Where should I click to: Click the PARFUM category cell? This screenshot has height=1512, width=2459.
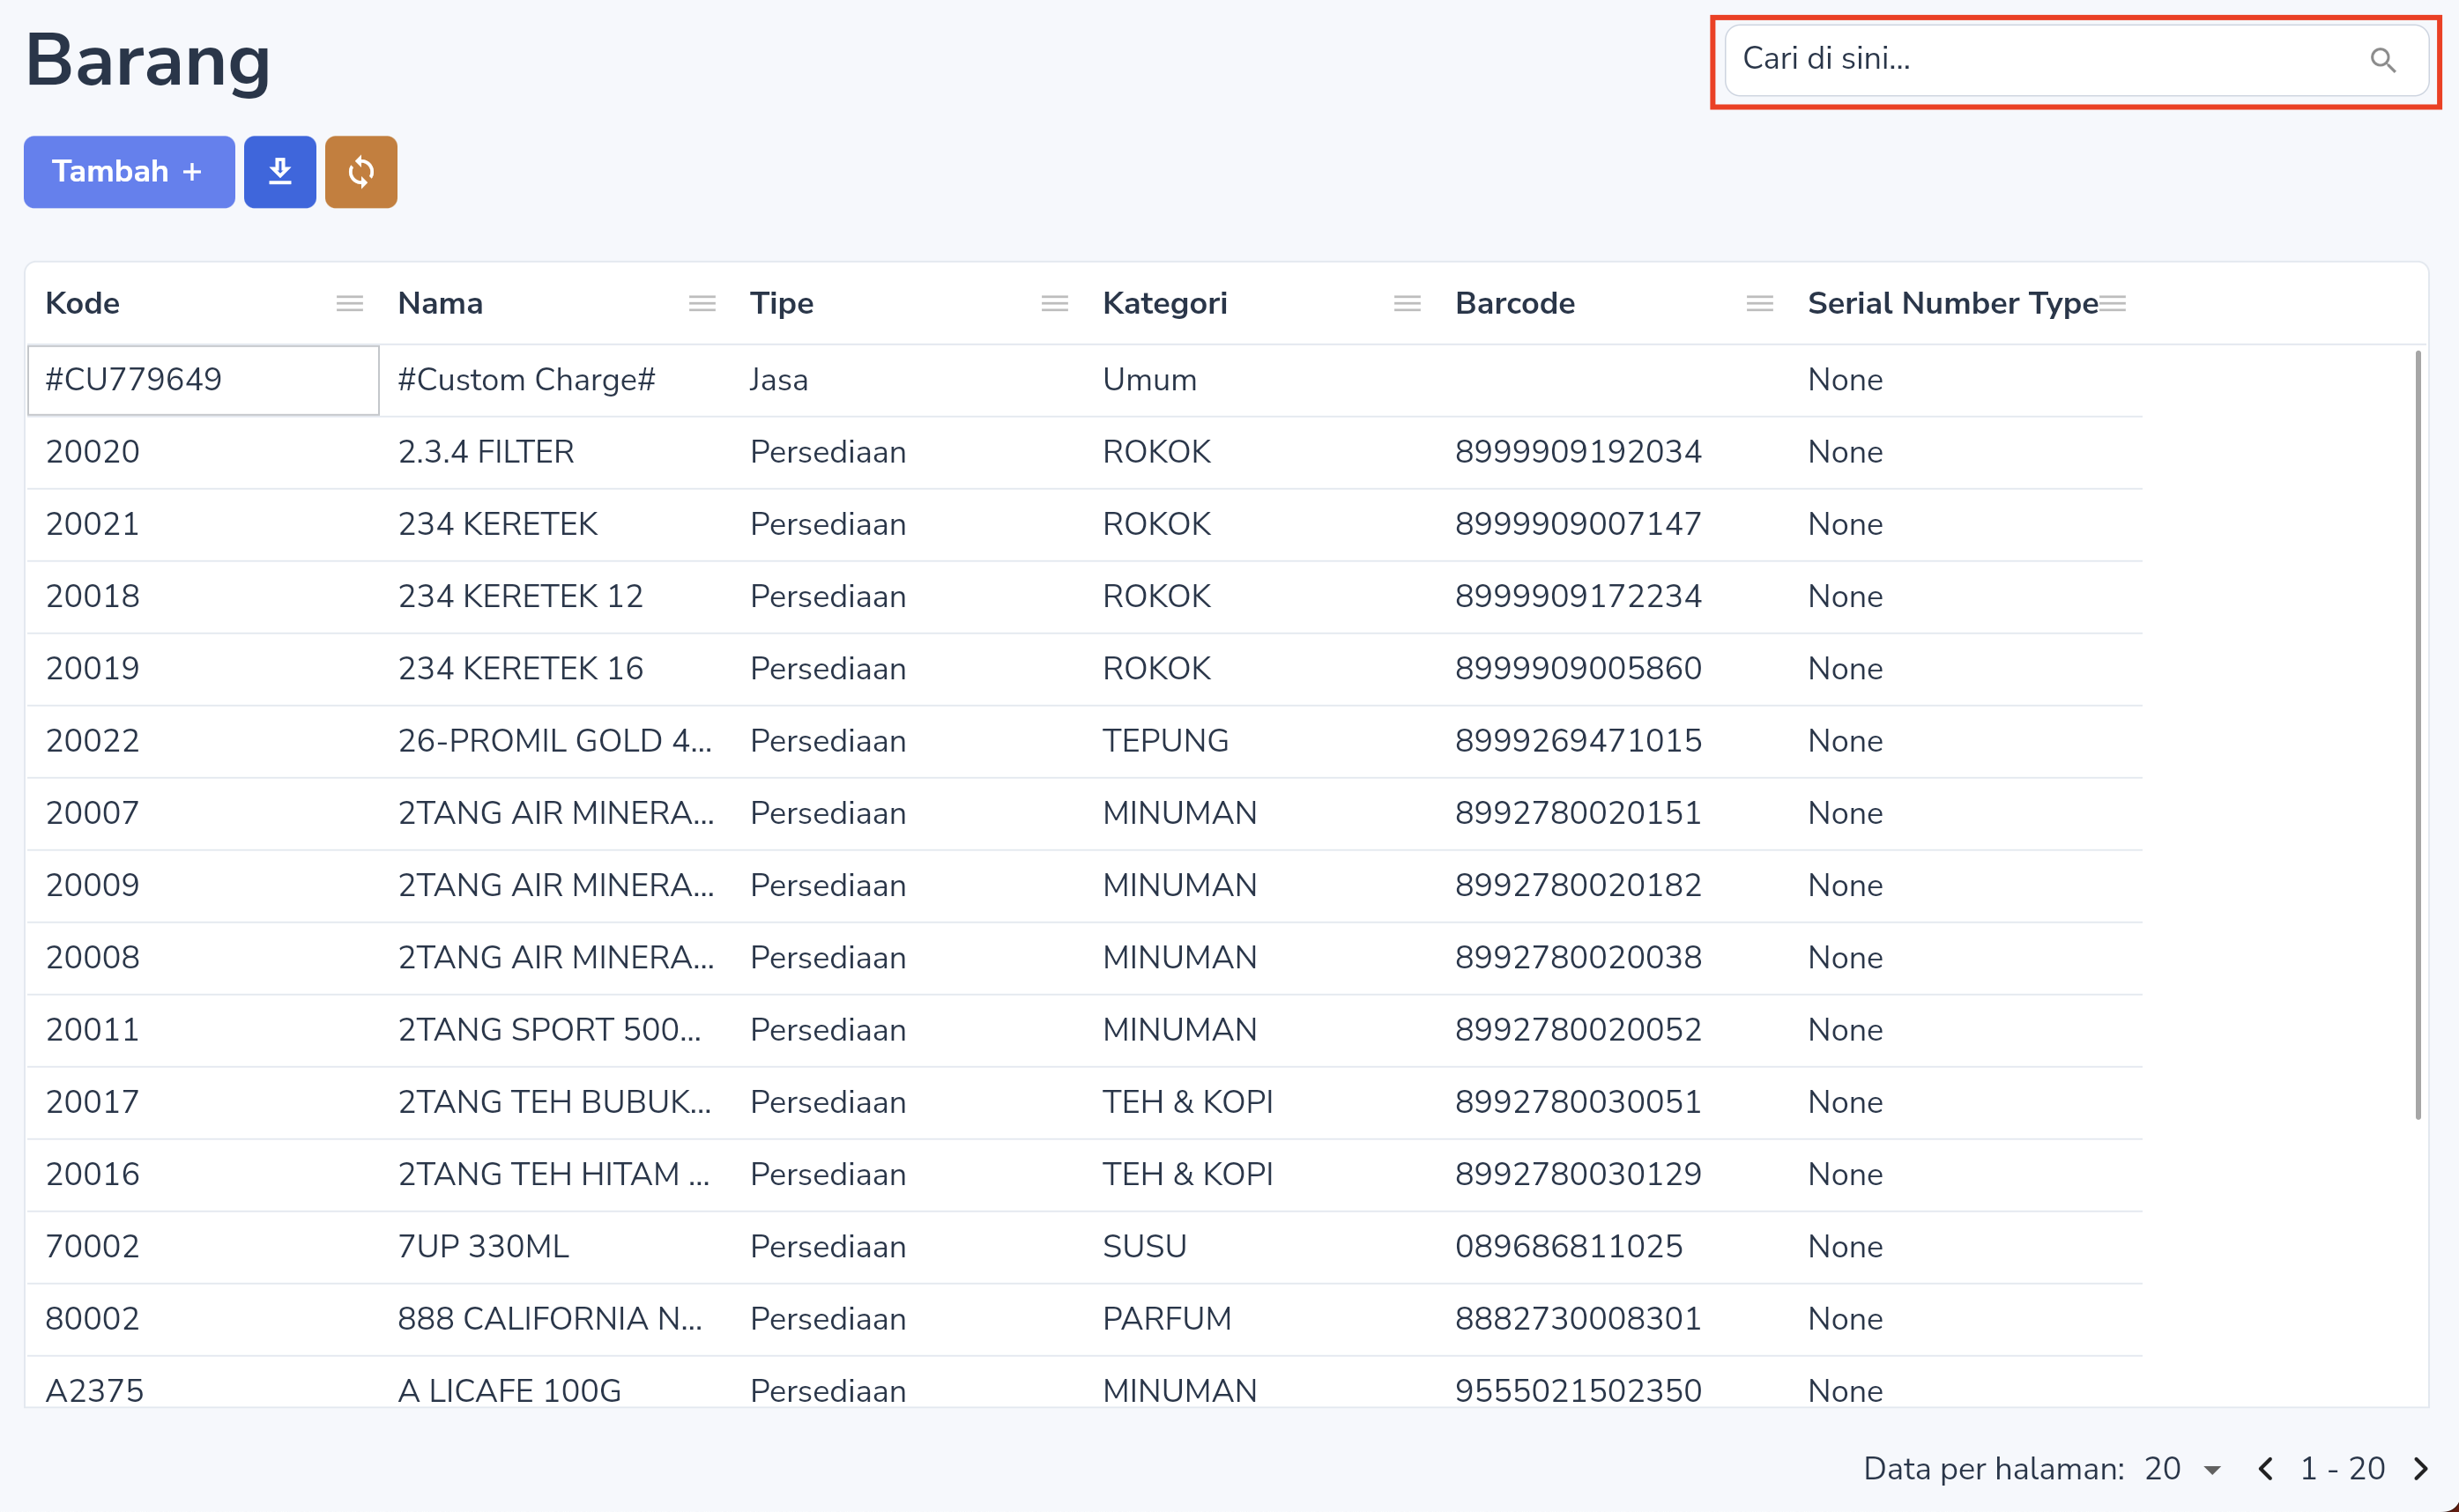point(1166,1318)
